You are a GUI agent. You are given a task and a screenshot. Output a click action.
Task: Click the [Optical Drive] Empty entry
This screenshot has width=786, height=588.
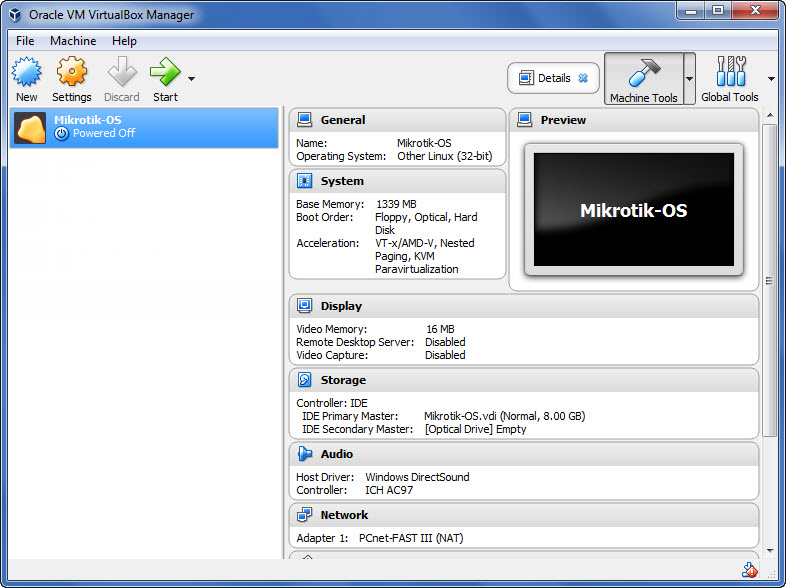[476, 429]
